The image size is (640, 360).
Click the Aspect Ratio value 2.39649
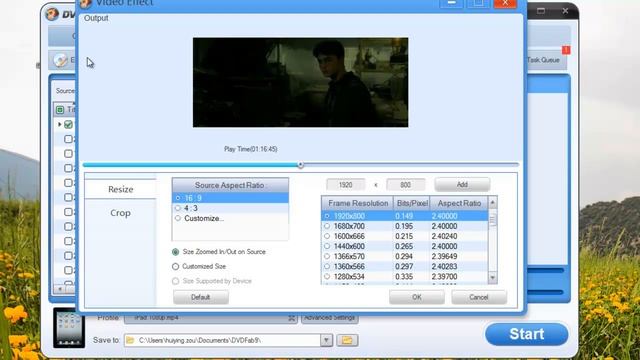point(444,256)
